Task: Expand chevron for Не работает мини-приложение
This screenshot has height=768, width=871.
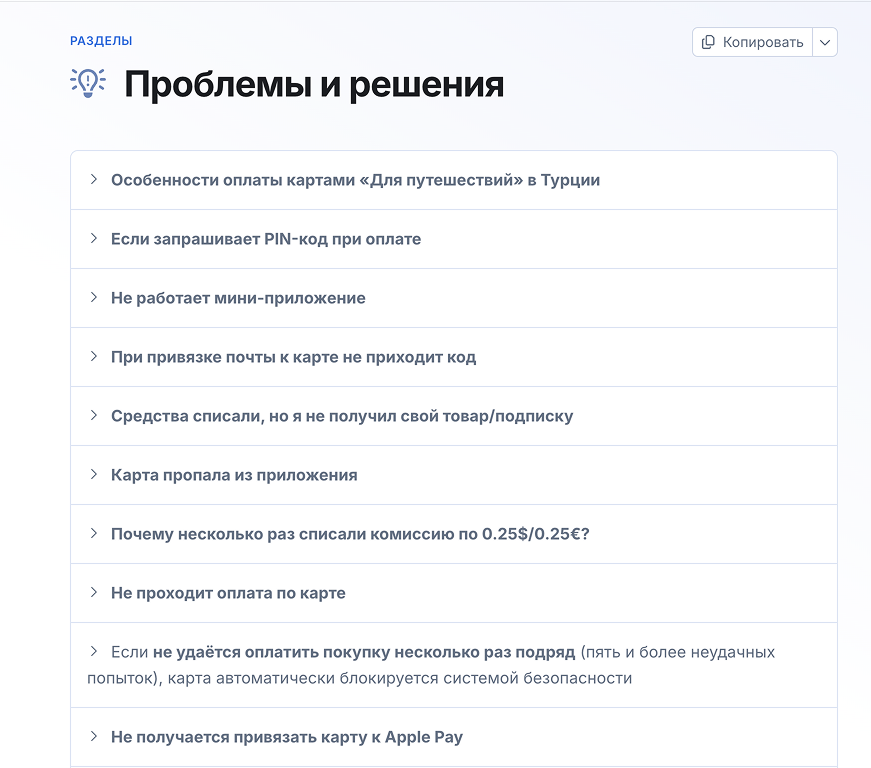Action: (94, 297)
